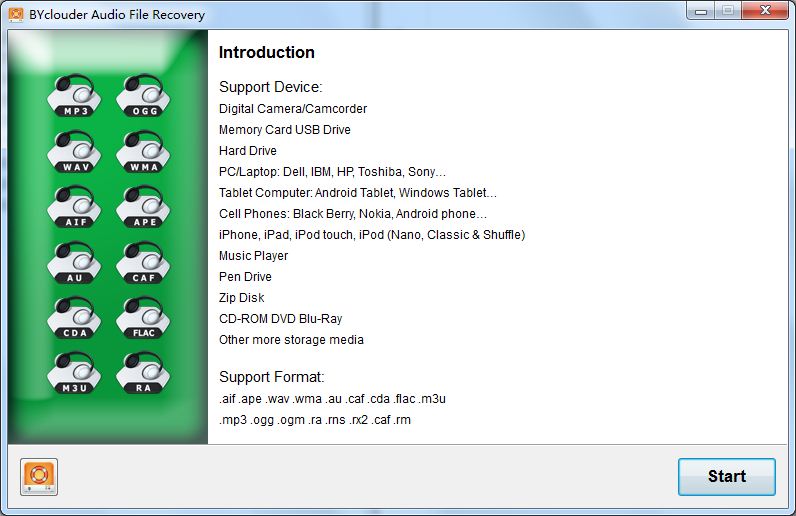Click the FLAC format icon
Screen dimensions: 796x516
pyautogui.click(x=143, y=317)
